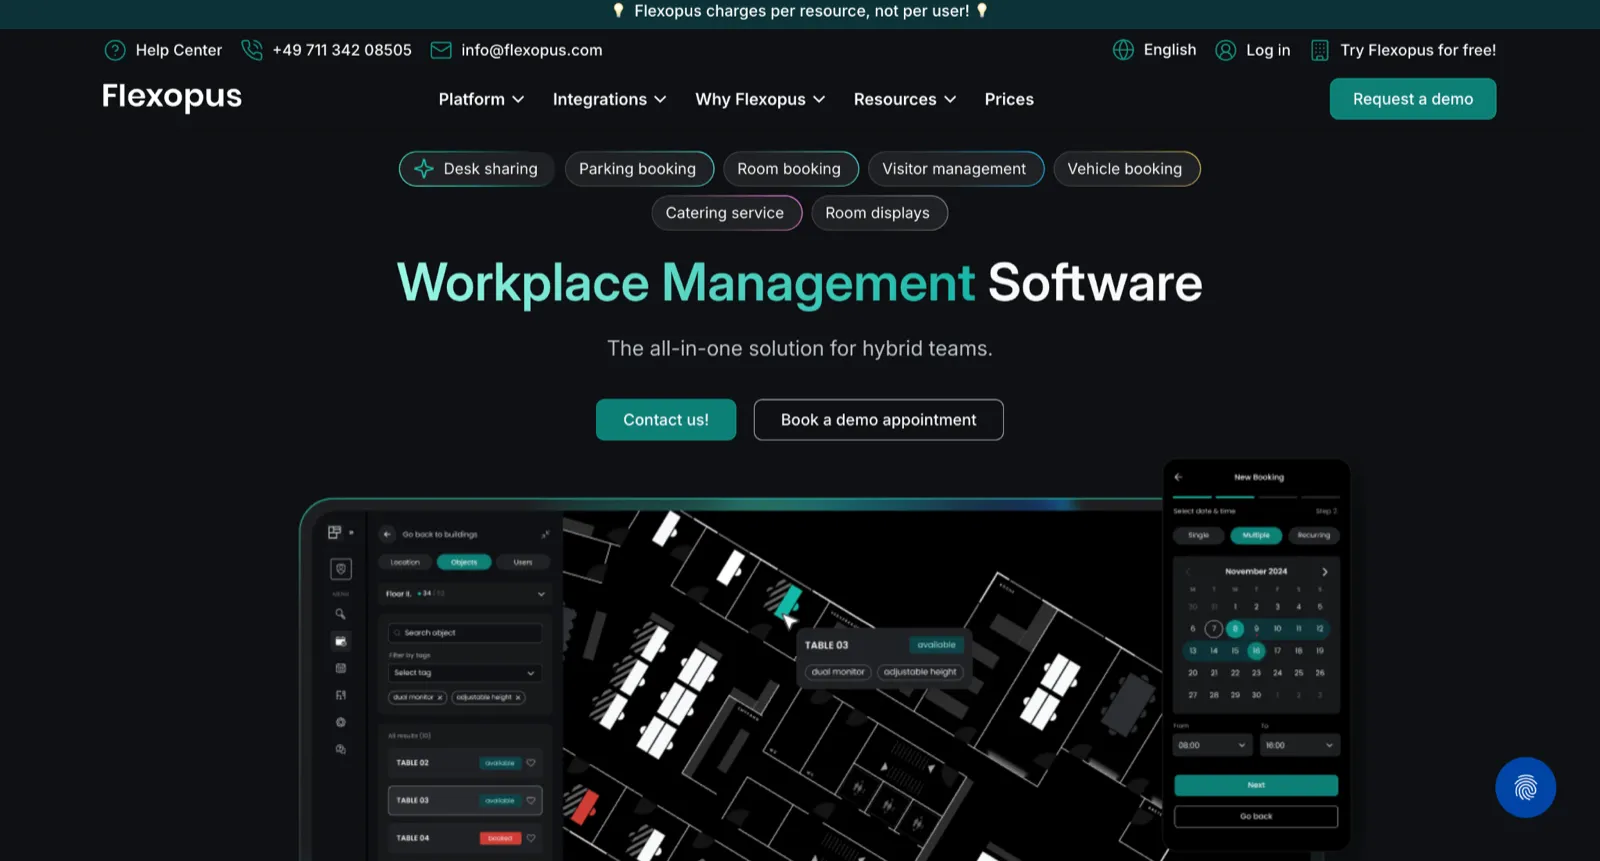Open the Prices page
Image resolution: width=1600 pixels, height=861 pixels.
1009,99
